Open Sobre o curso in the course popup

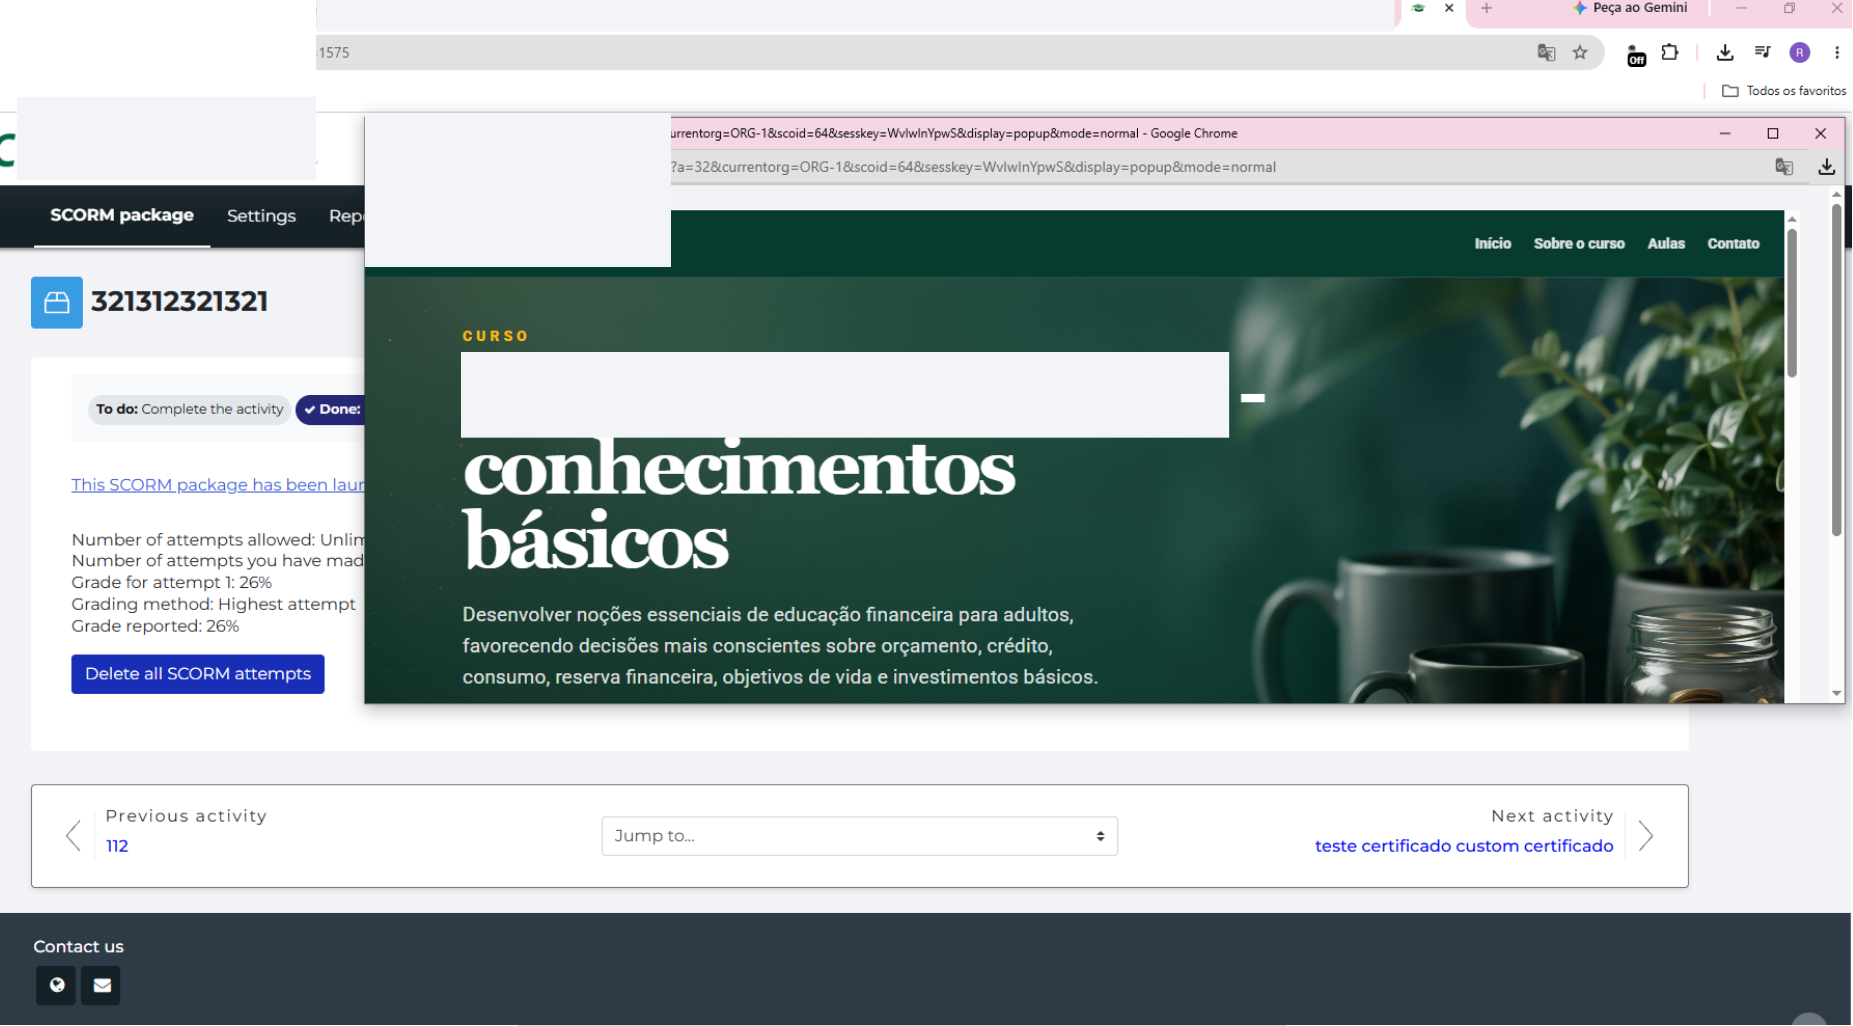[1579, 244]
